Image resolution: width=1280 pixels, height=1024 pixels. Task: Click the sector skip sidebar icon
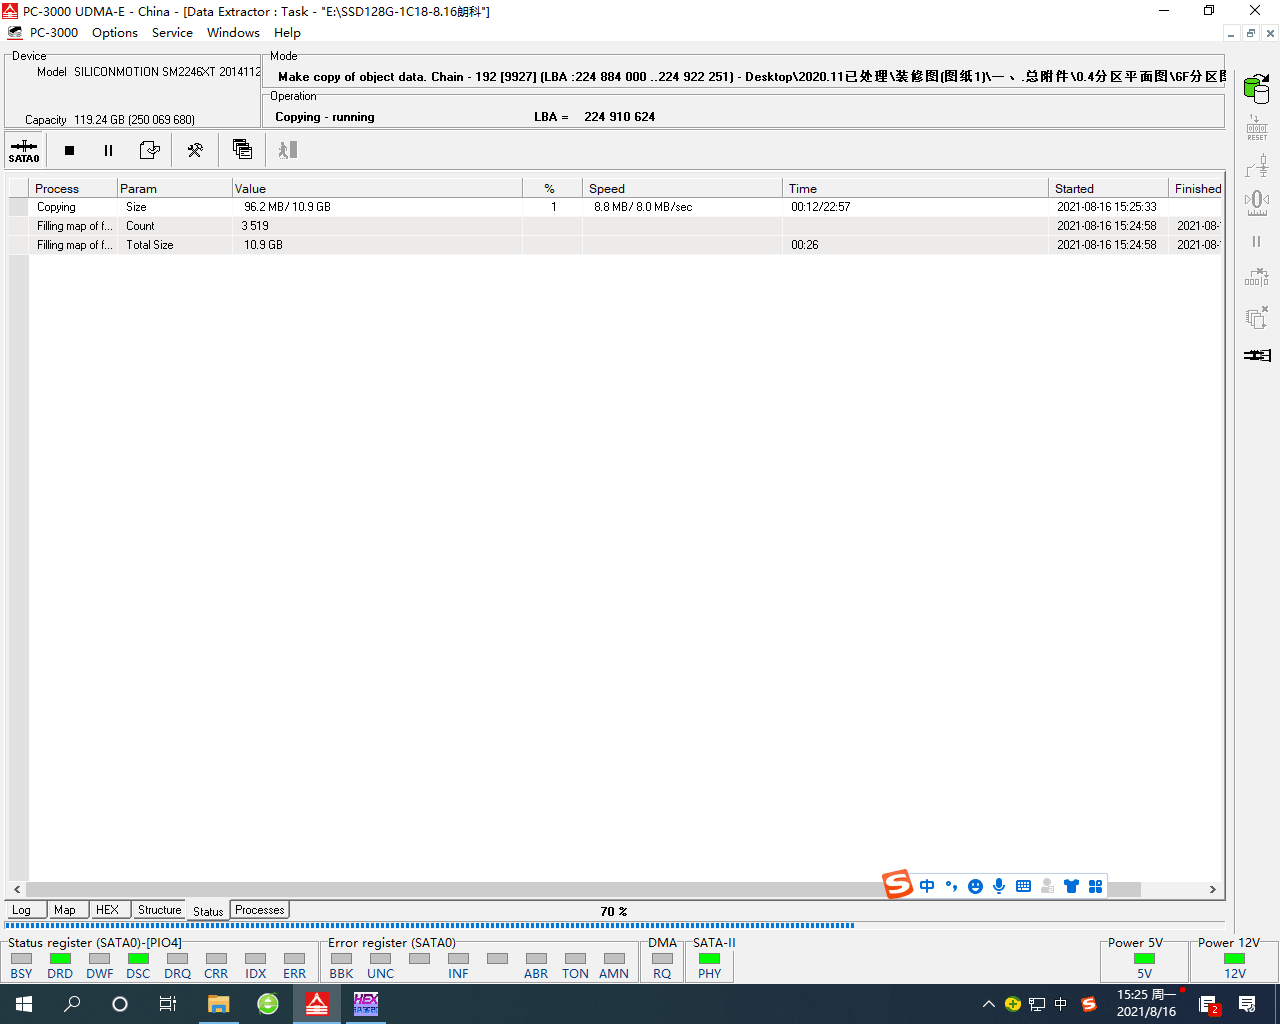[x=1257, y=278]
